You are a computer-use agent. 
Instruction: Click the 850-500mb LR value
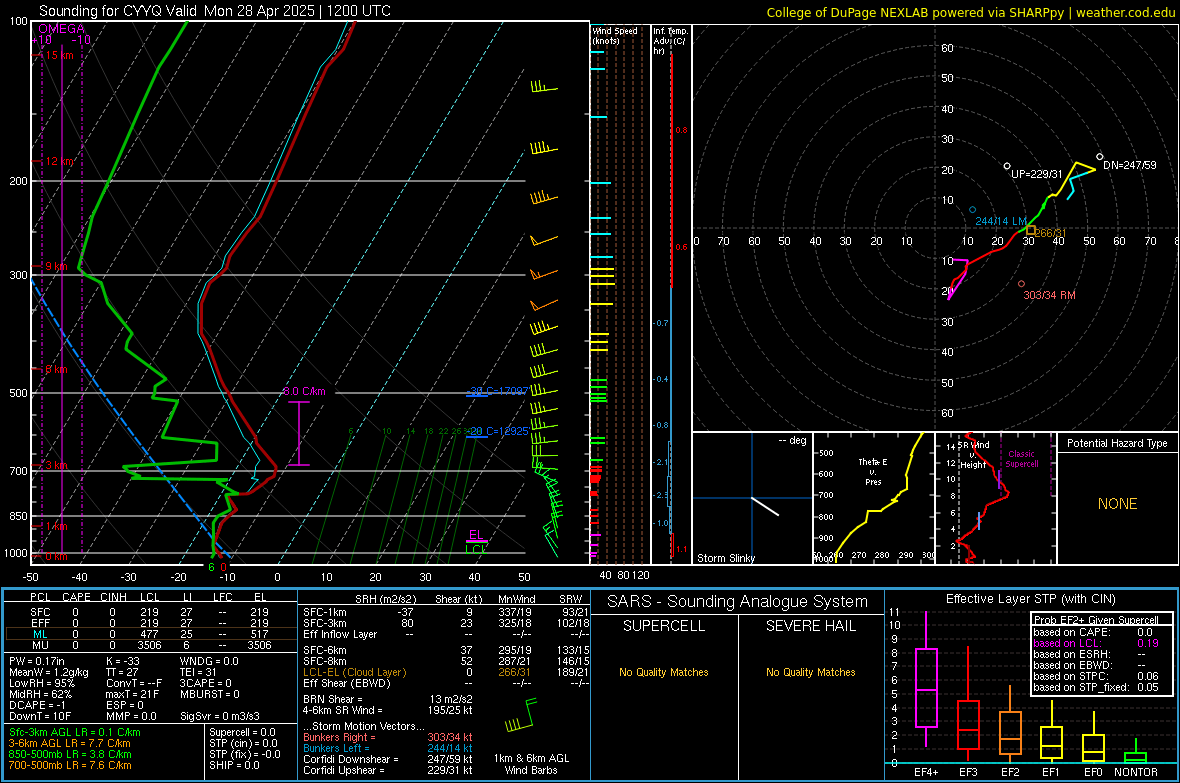(70, 754)
